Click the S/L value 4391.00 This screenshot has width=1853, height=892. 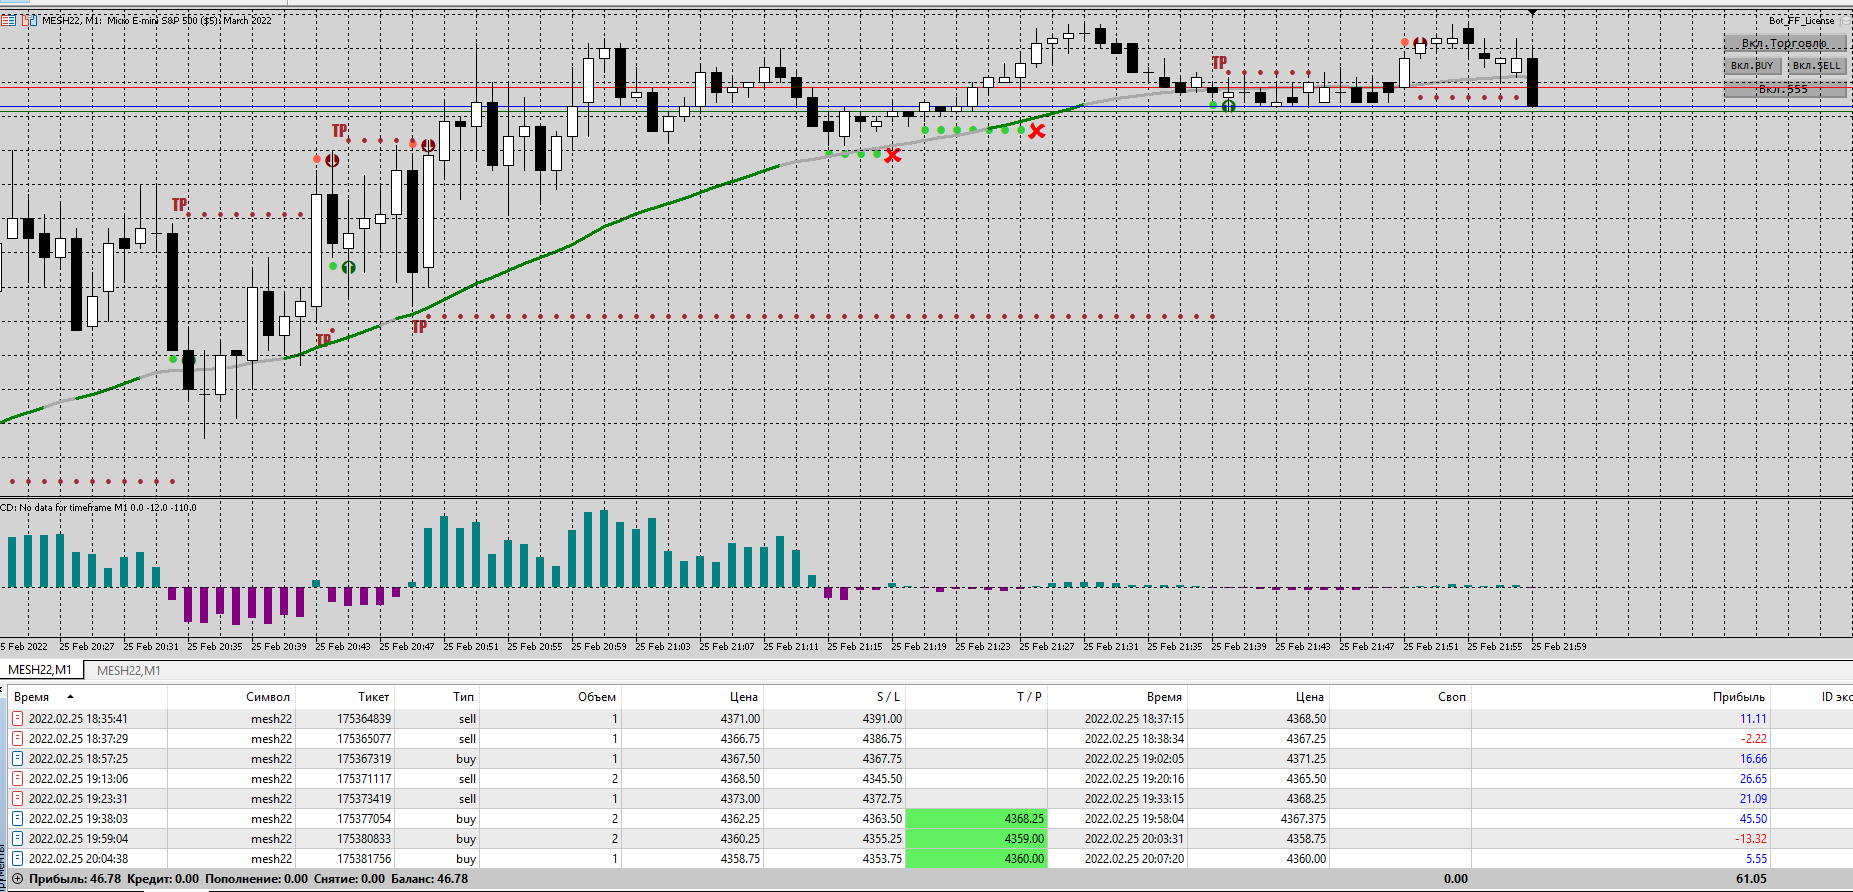(x=882, y=719)
